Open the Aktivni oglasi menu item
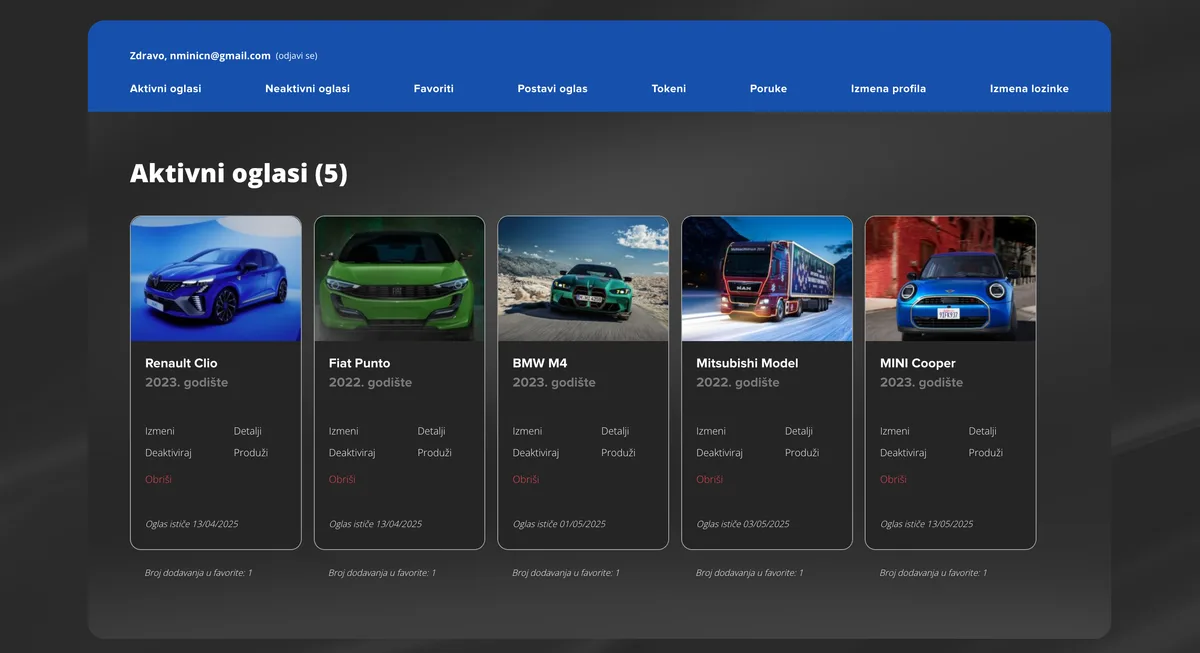Viewport: 1200px width, 653px height. tap(165, 89)
